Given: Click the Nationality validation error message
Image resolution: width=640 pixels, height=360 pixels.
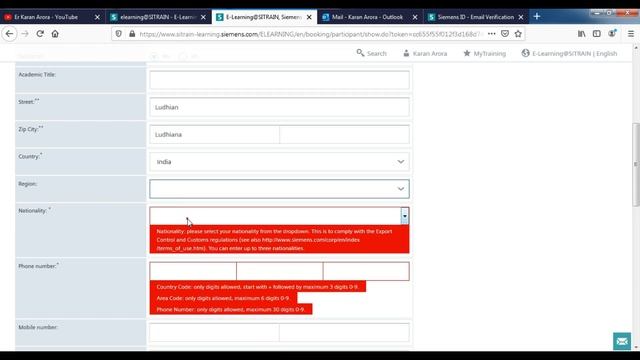Looking at the screenshot, I should click(x=279, y=240).
